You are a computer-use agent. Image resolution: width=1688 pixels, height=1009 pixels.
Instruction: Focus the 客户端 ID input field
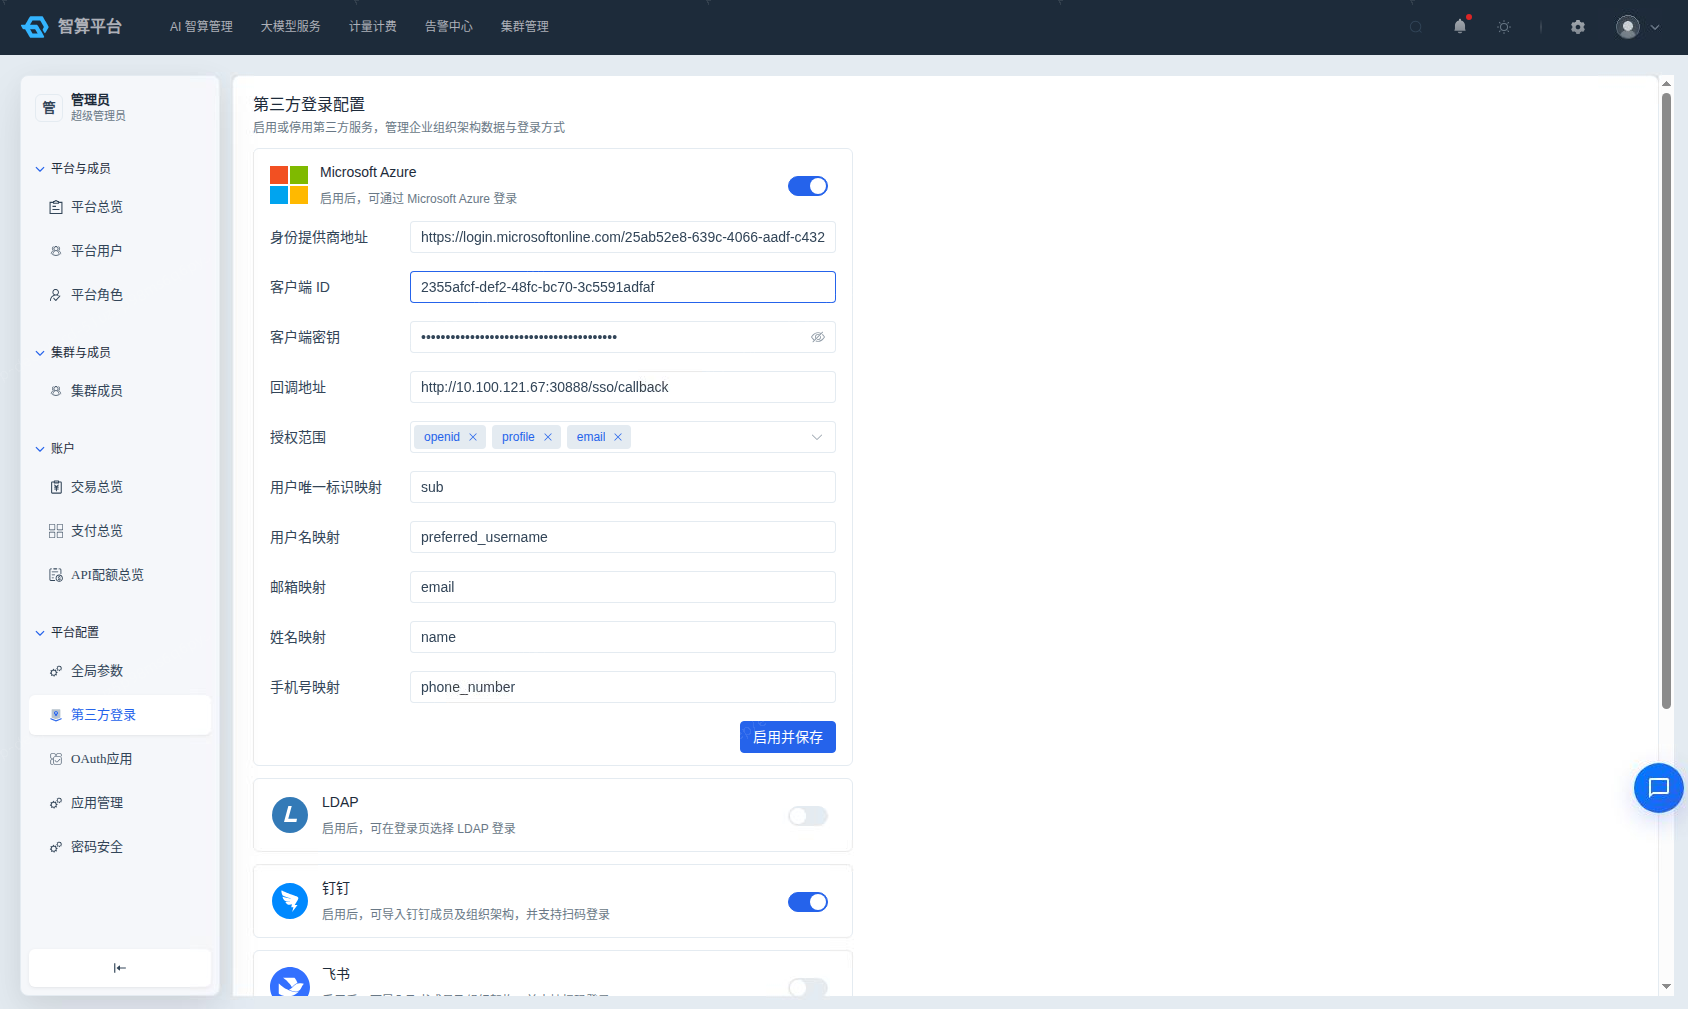coord(623,287)
